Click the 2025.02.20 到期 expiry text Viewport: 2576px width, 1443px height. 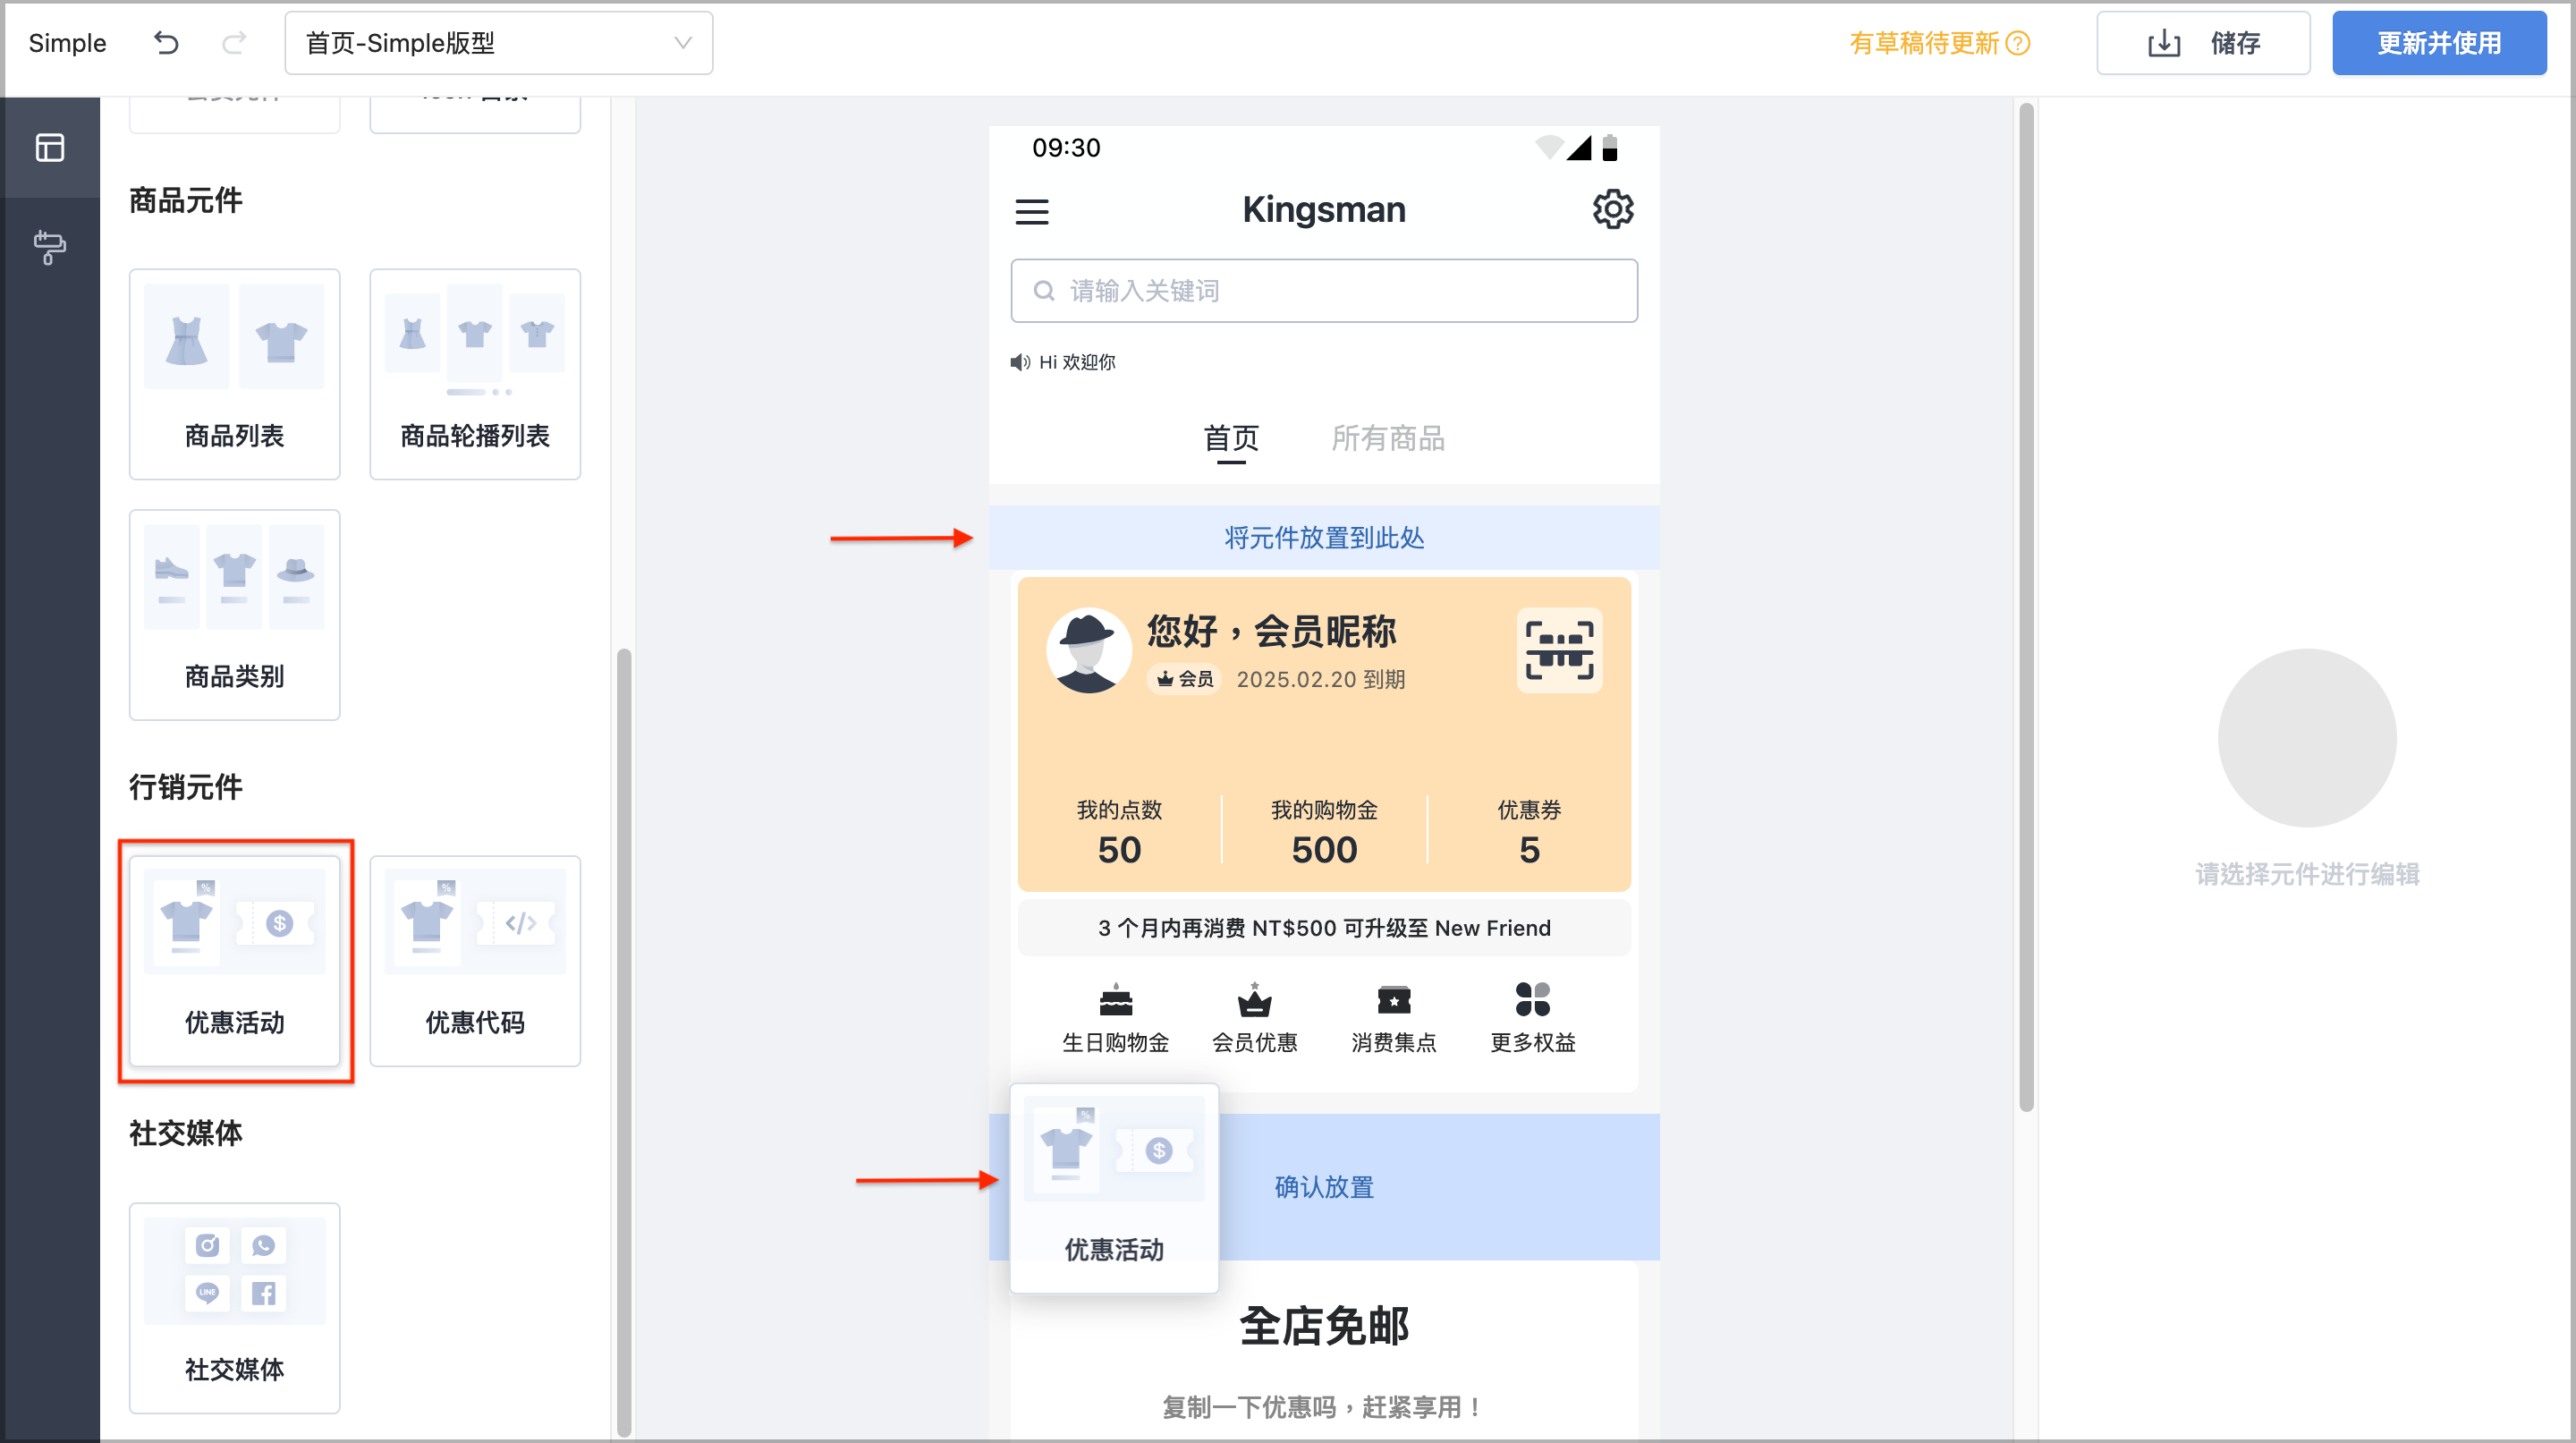(1321, 679)
